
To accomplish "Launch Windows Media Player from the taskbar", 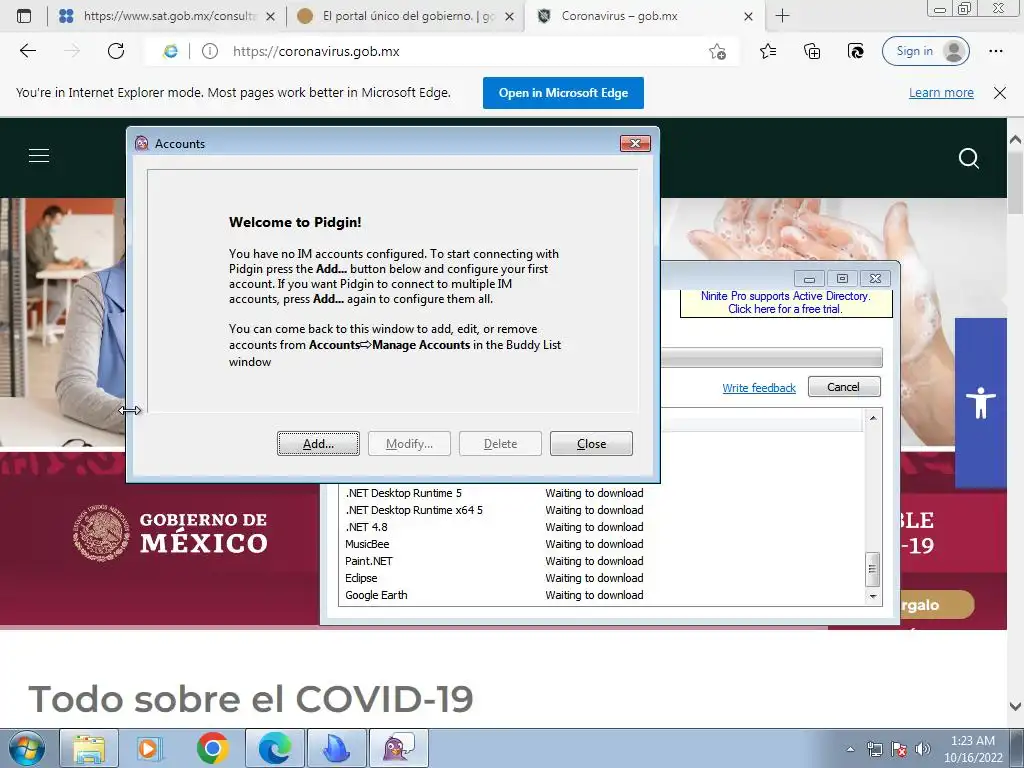I will pyautogui.click(x=149, y=748).
